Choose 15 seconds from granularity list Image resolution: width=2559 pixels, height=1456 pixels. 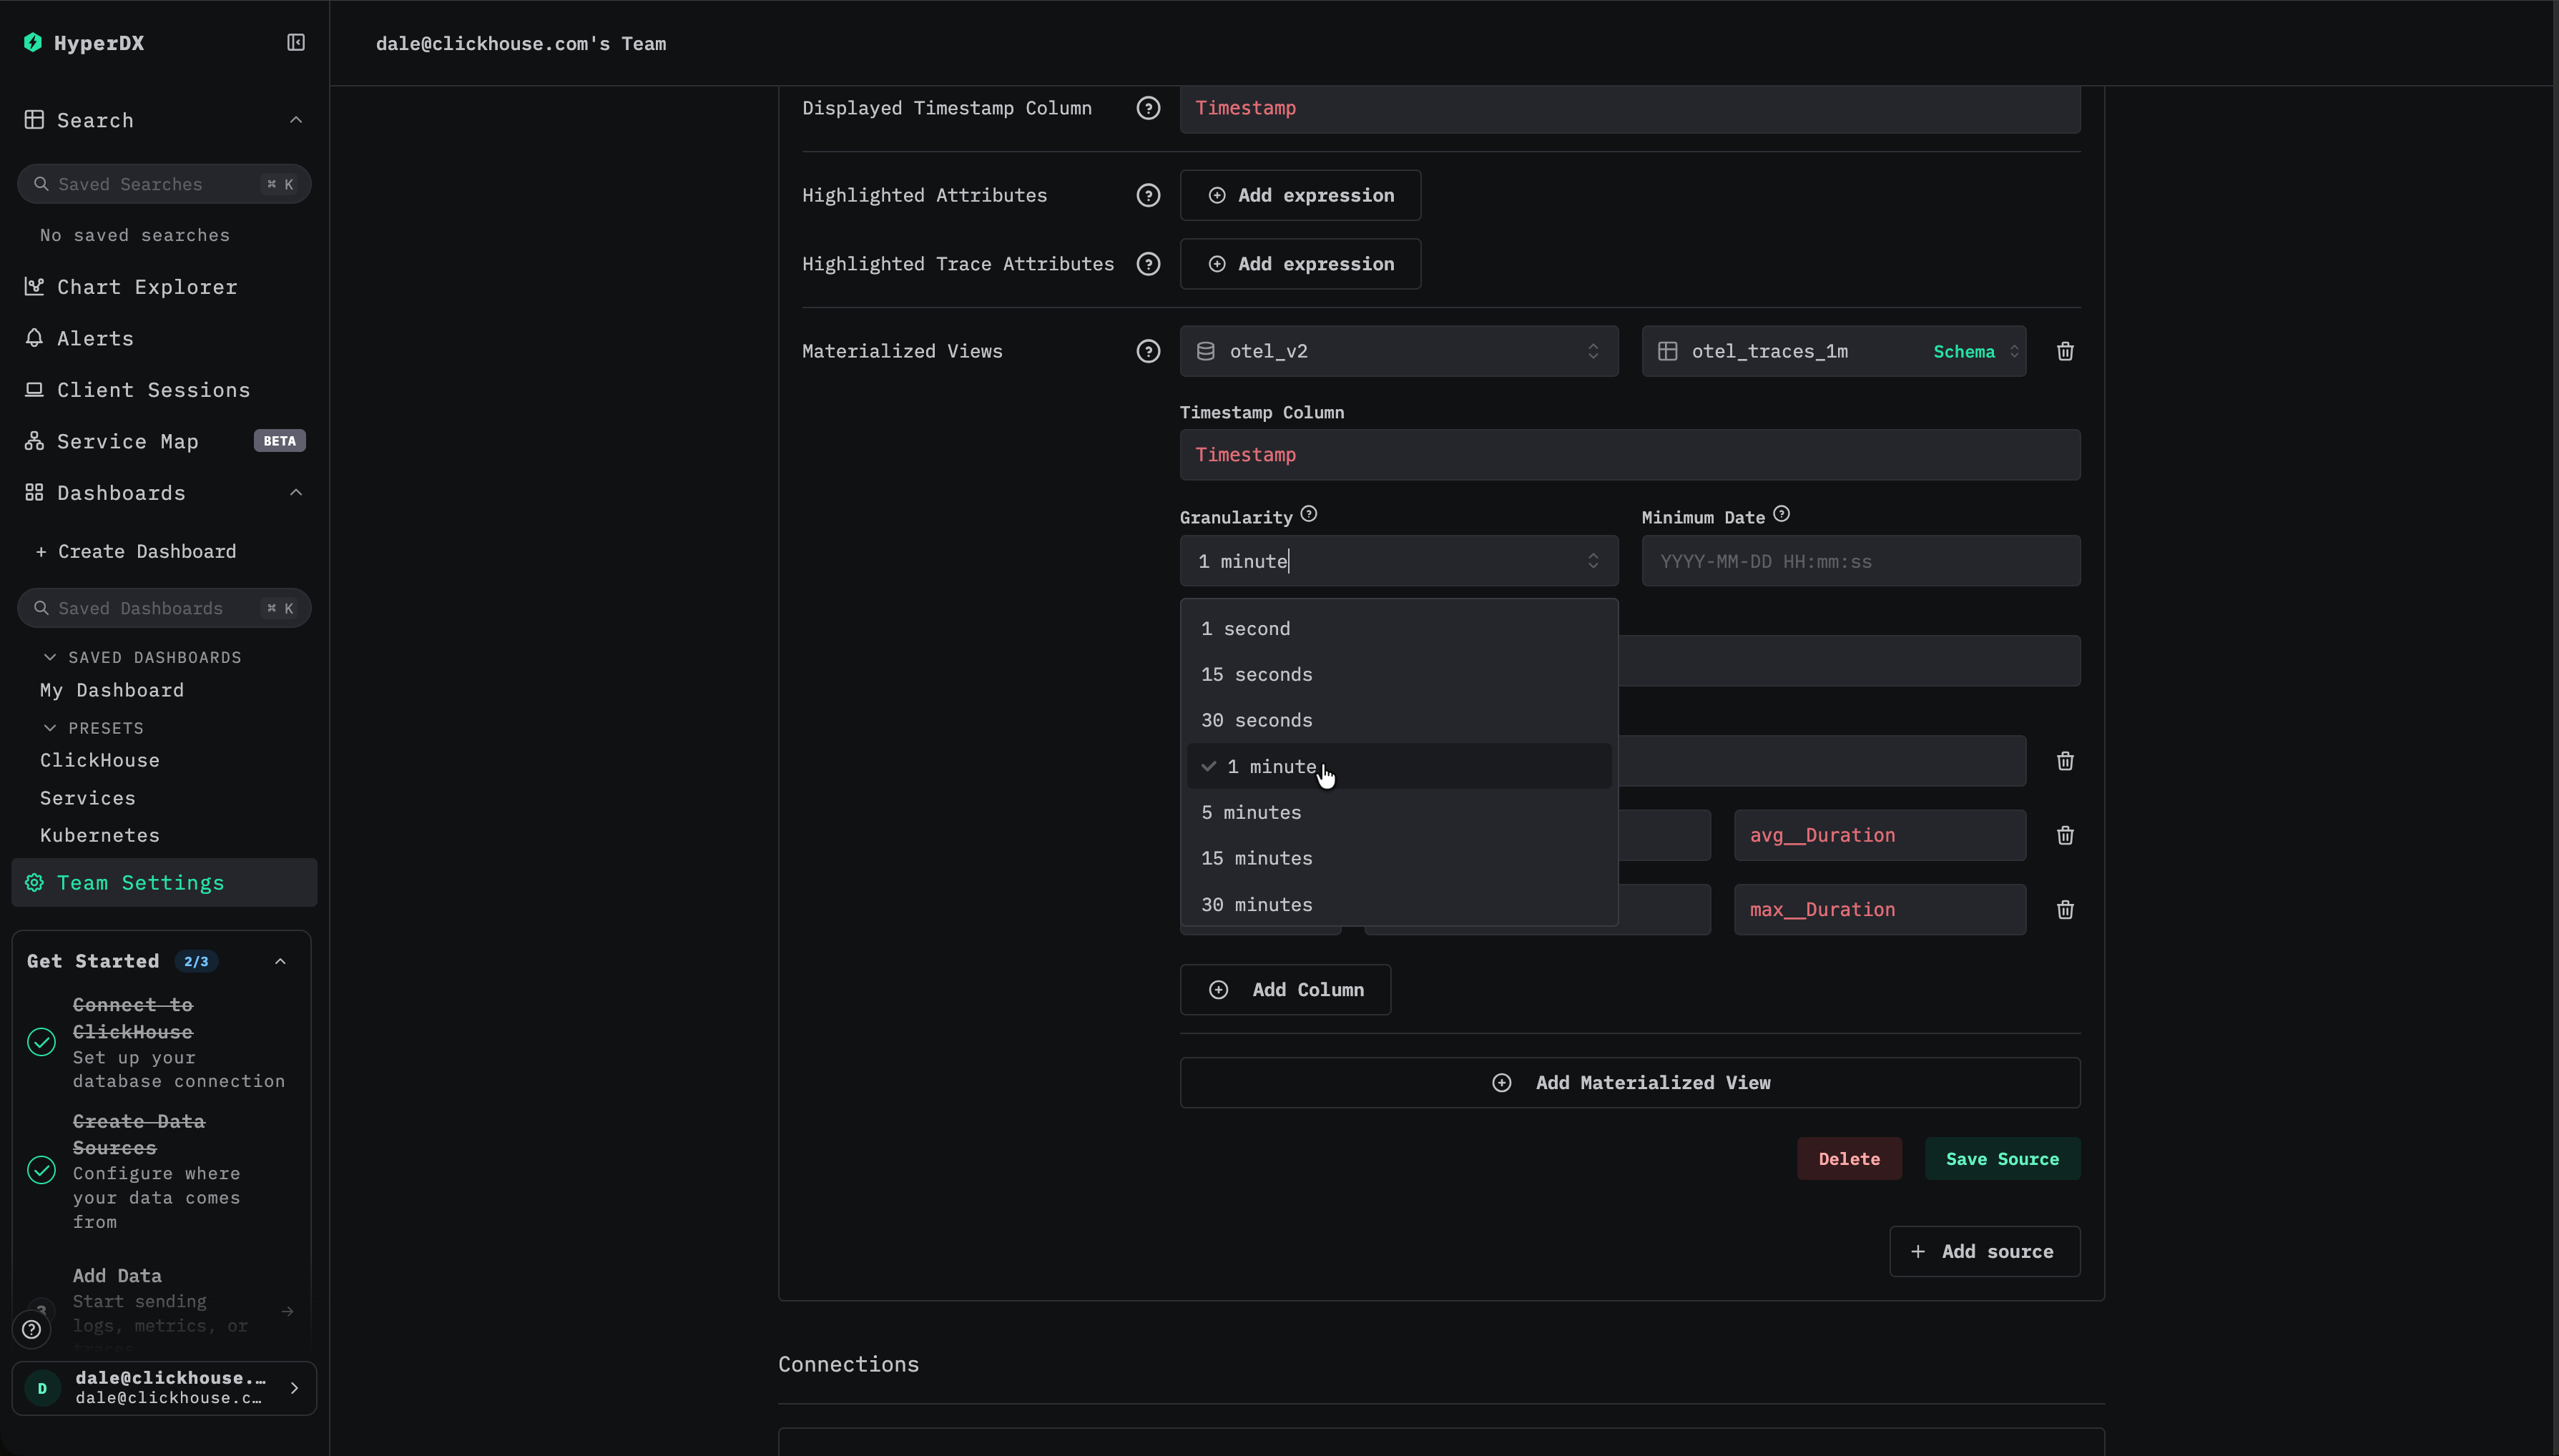pyautogui.click(x=1256, y=674)
